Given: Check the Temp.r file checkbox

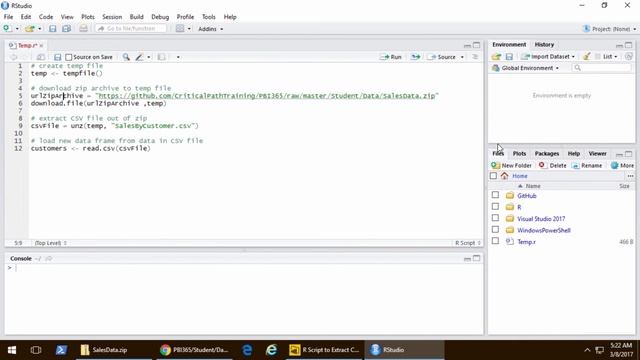Looking at the screenshot, I should (x=495, y=241).
